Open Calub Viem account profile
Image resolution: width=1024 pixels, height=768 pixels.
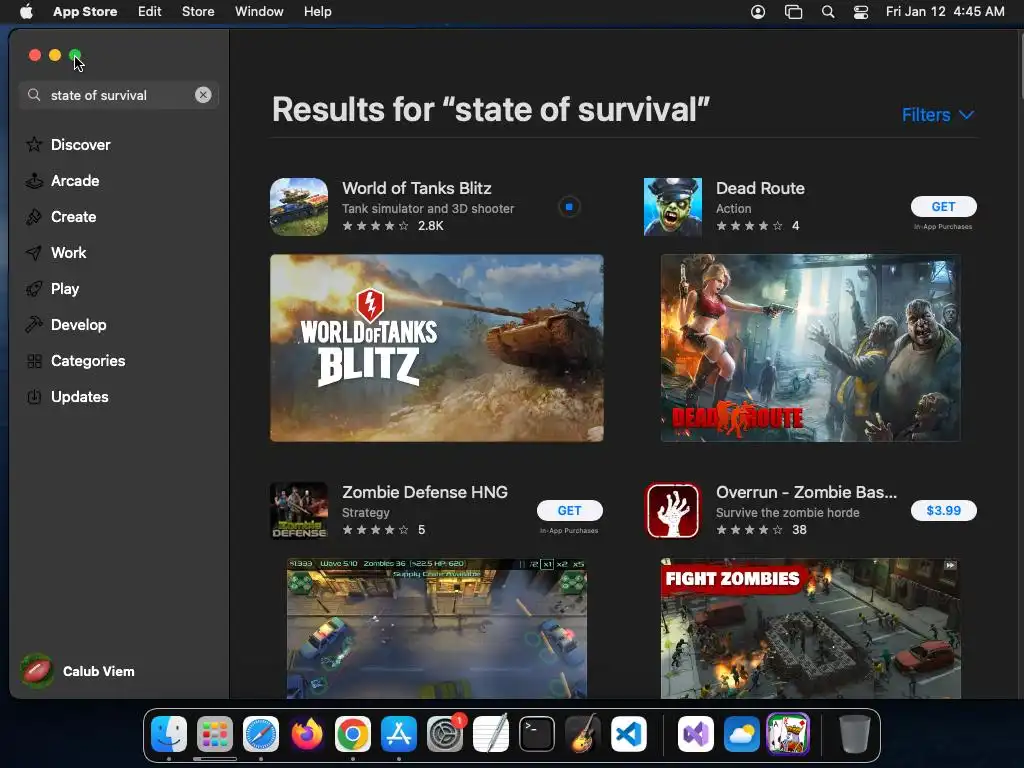click(x=78, y=671)
